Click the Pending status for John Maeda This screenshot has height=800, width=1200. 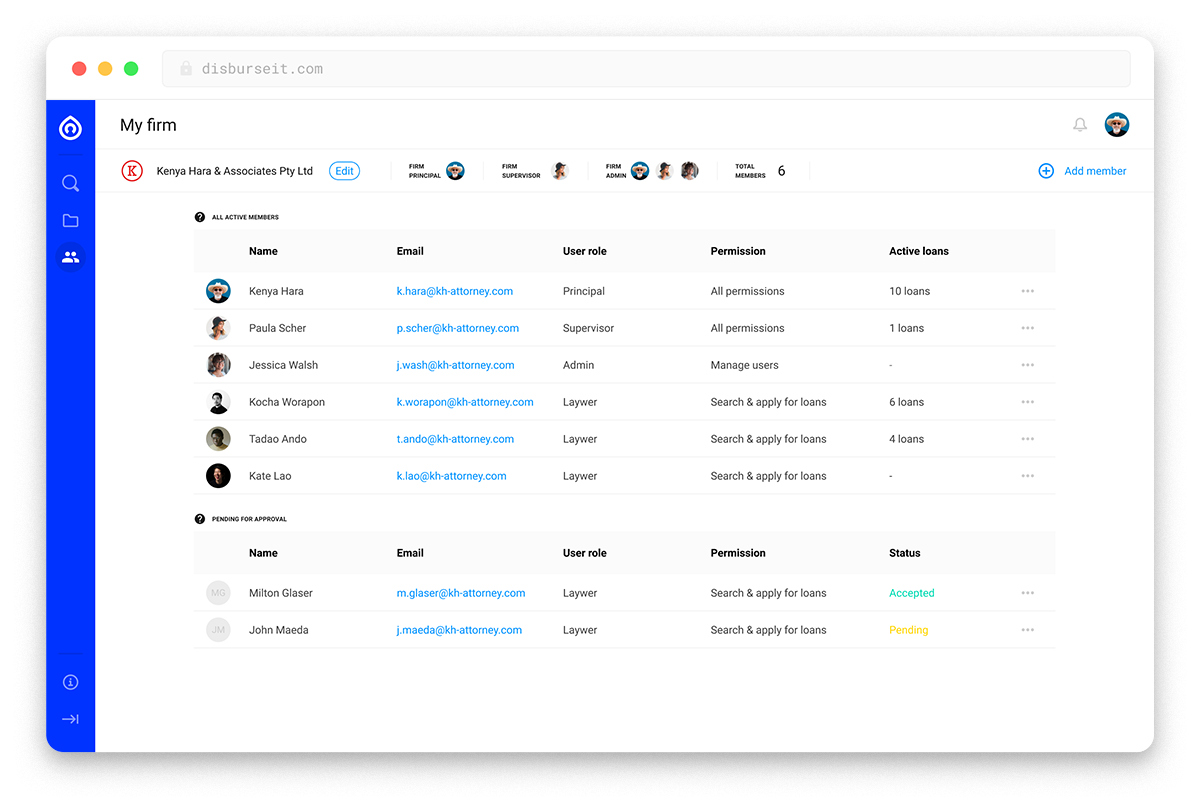[x=909, y=630]
